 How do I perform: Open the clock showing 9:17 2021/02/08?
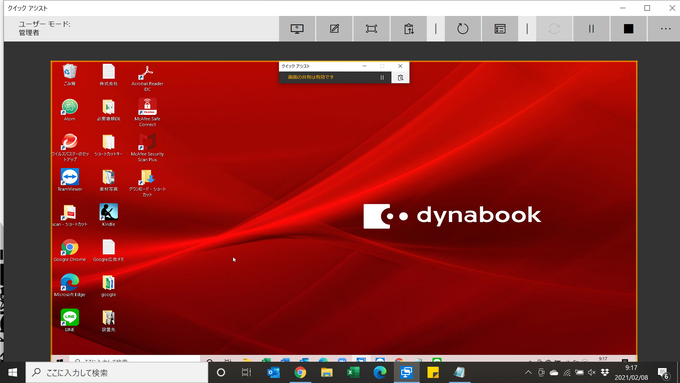click(631, 373)
